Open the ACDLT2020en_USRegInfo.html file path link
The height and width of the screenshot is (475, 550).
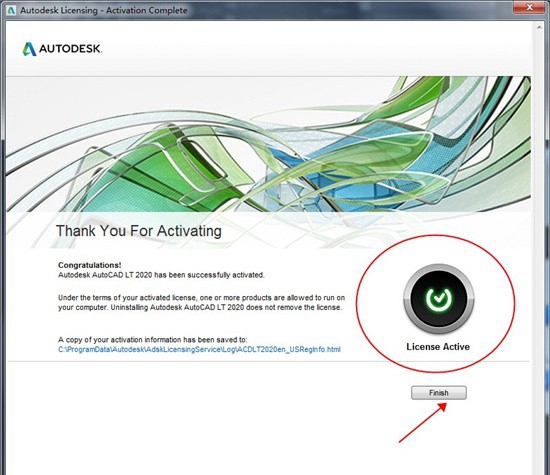199,349
